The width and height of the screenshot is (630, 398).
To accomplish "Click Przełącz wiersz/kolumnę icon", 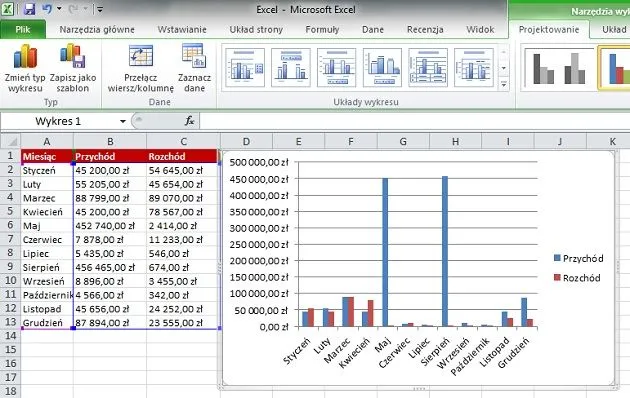I will click(x=141, y=56).
